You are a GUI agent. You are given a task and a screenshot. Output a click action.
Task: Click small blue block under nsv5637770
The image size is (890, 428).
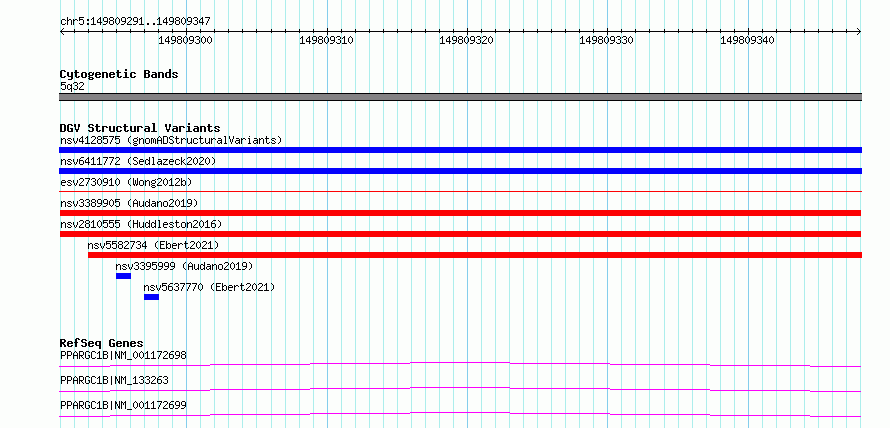coord(152,297)
